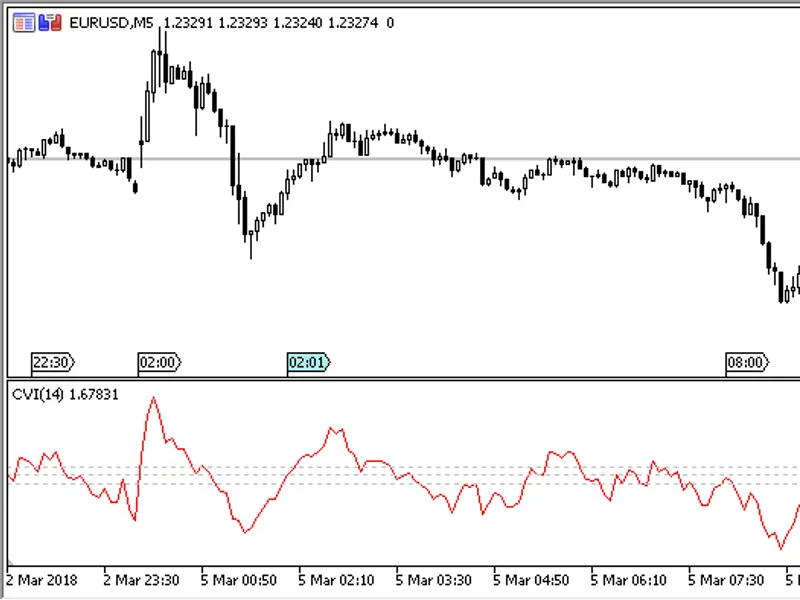Viewport: 800px width, 600px height.
Task: Toggle the one-click trading panel icon
Action: 50,23
